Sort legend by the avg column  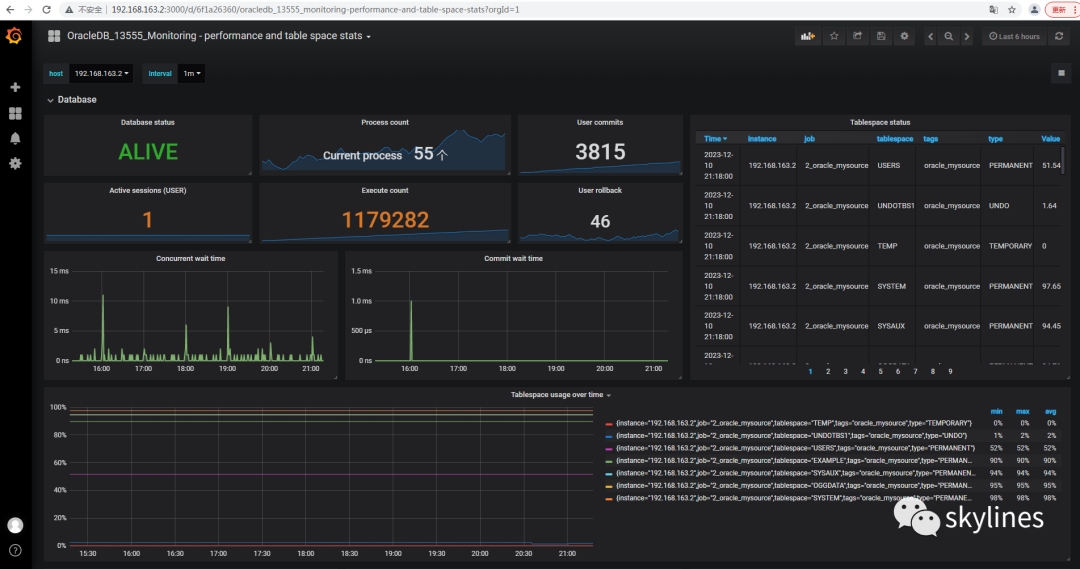[x=1050, y=411]
